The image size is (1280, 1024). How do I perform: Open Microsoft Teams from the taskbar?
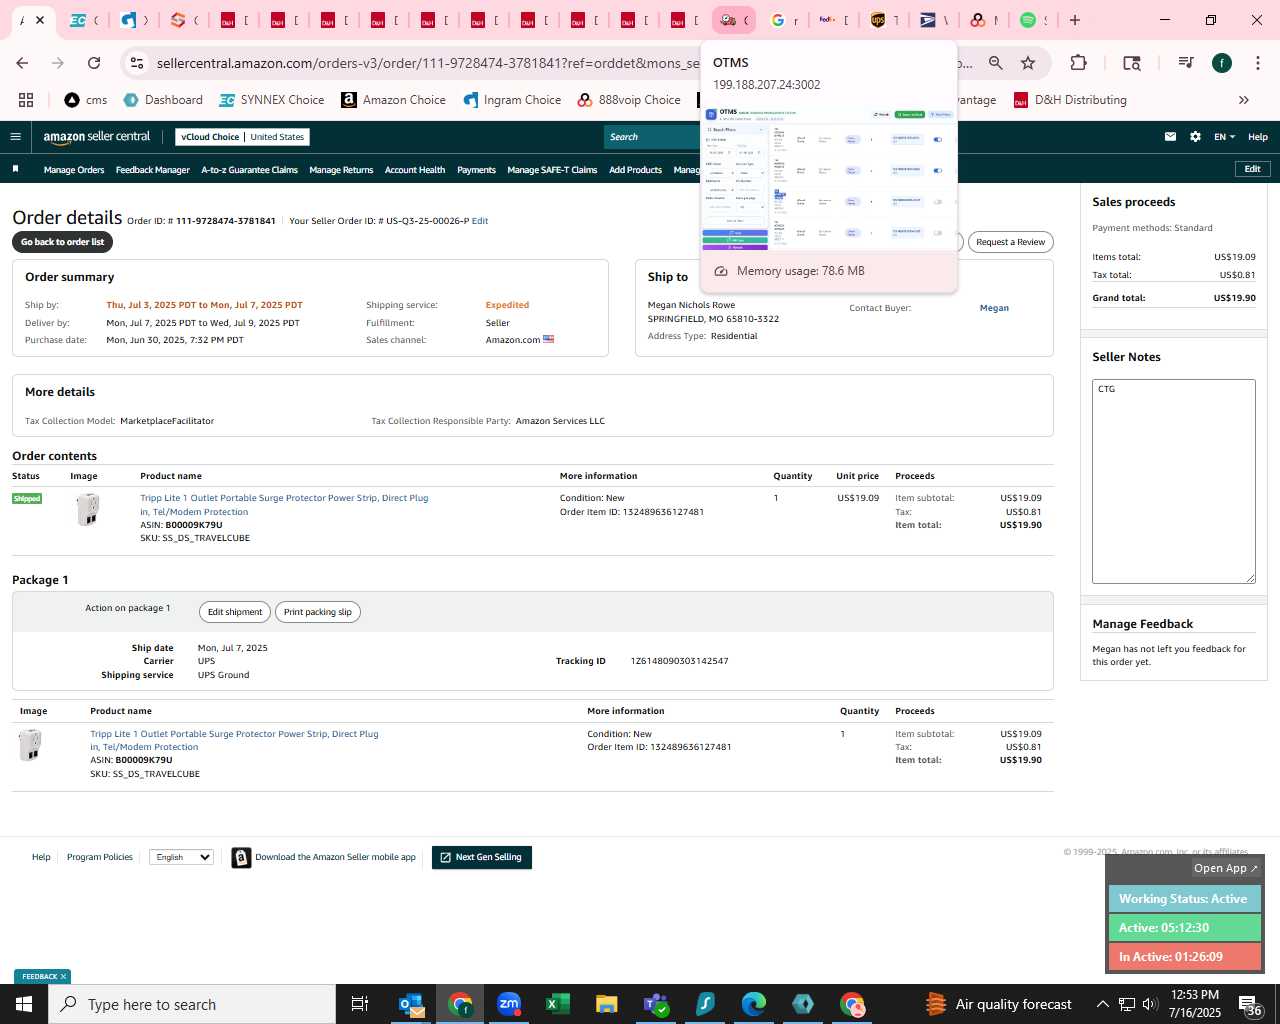pyautogui.click(x=656, y=1004)
